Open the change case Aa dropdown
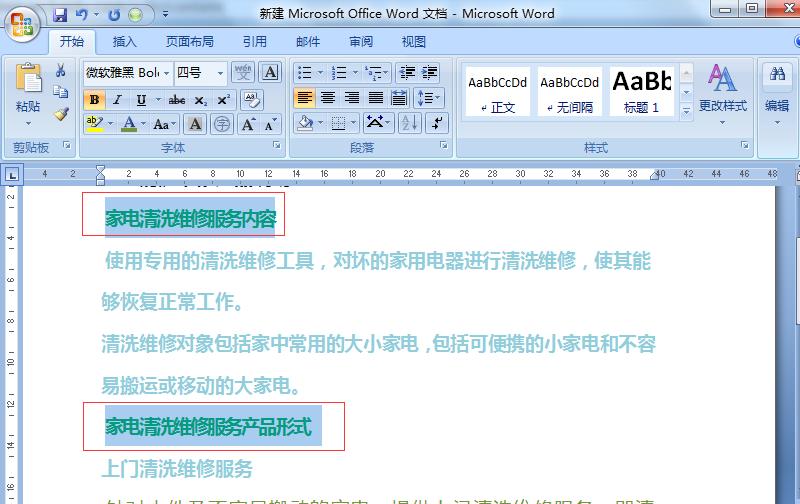This screenshot has height=504, width=800. (164, 124)
